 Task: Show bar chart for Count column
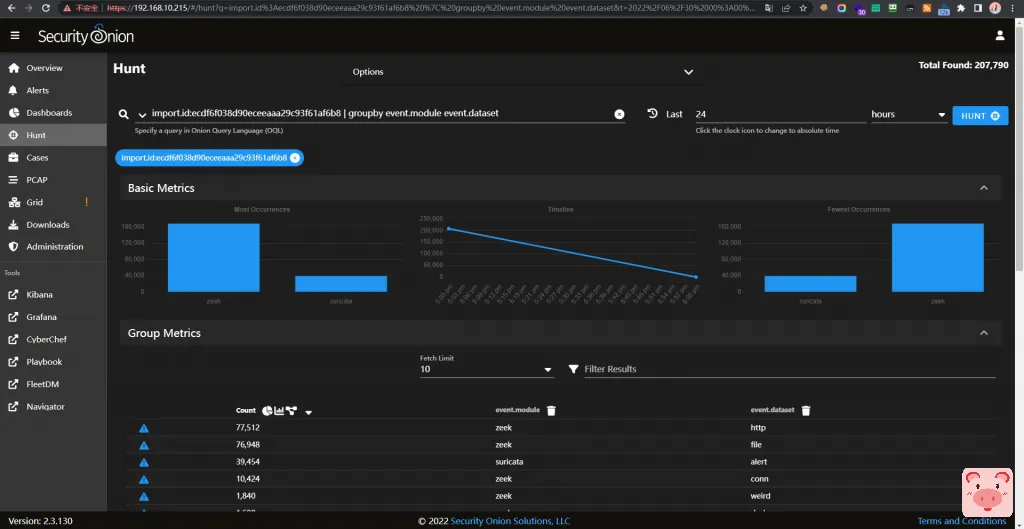(279, 411)
